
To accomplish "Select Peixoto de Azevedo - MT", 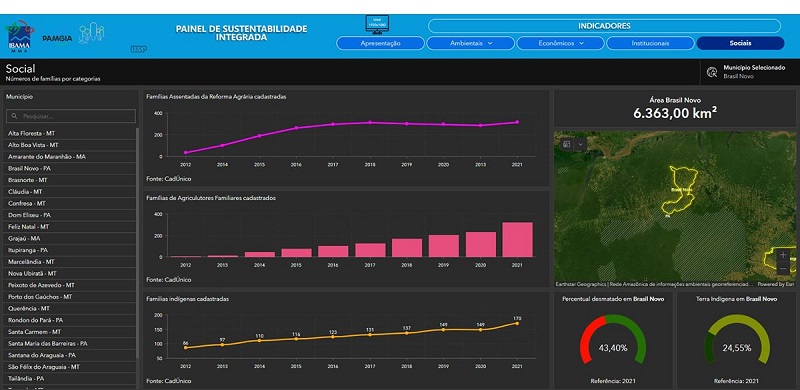I will (70, 285).
